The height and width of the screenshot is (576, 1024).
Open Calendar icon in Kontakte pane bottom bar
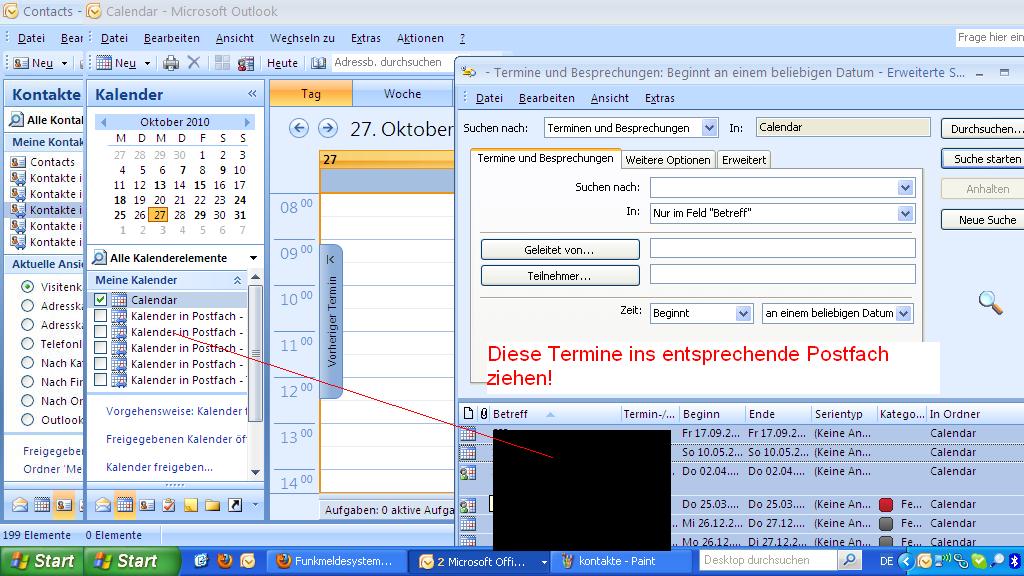42,505
